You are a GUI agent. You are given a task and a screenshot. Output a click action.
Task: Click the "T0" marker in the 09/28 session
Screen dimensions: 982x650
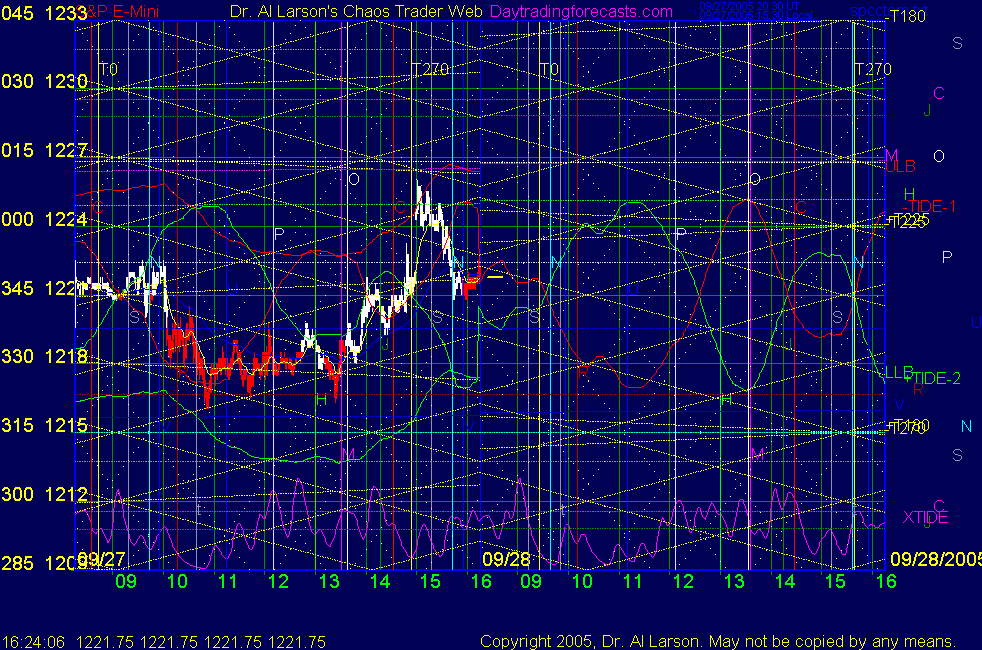pyautogui.click(x=549, y=69)
